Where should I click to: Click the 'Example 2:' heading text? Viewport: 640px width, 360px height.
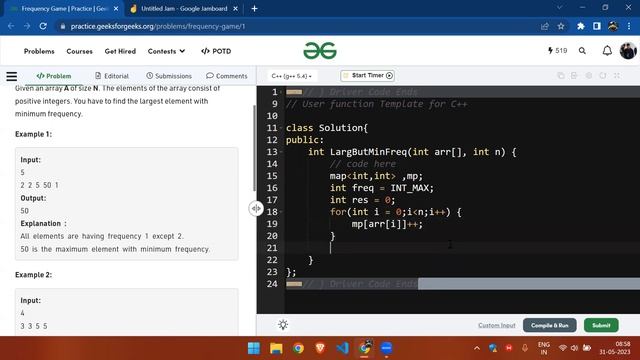[33, 275]
